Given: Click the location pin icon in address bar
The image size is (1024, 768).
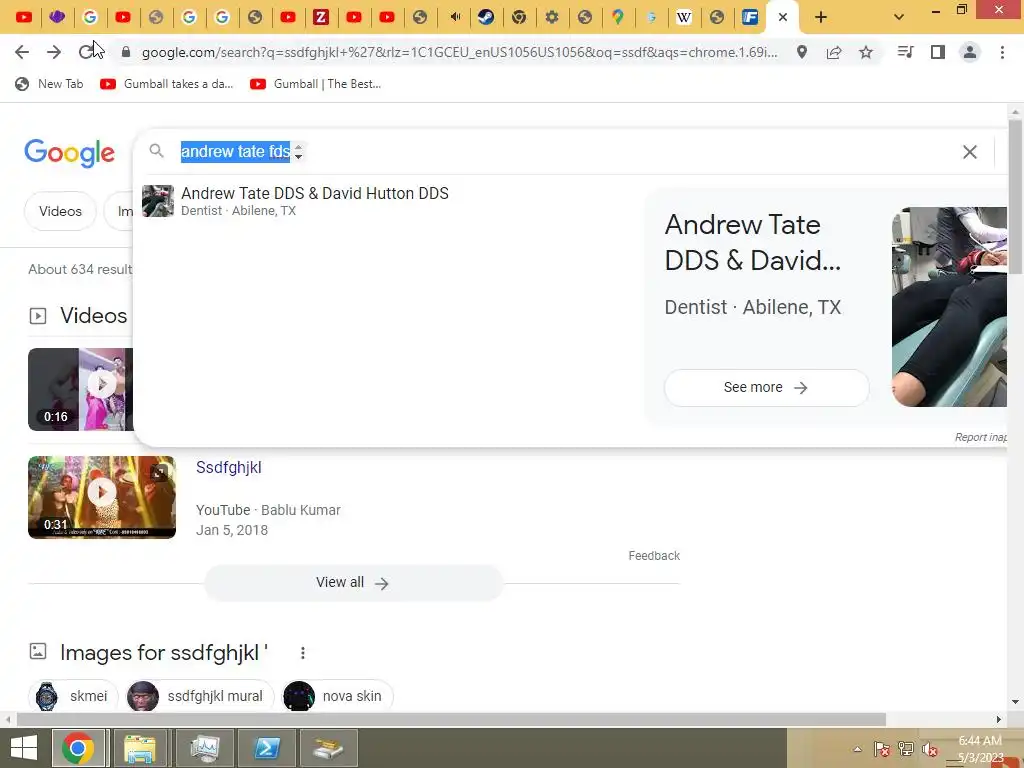Looking at the screenshot, I should click(802, 52).
